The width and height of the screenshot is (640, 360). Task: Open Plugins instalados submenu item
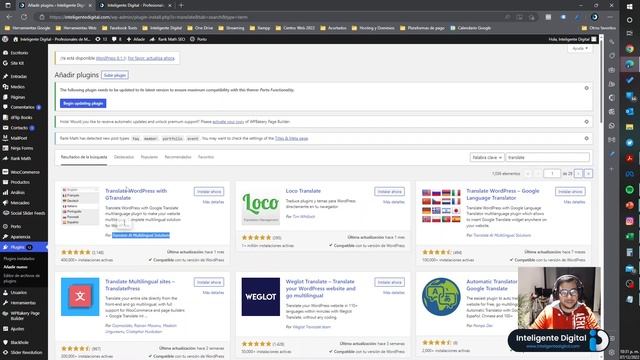19,259
